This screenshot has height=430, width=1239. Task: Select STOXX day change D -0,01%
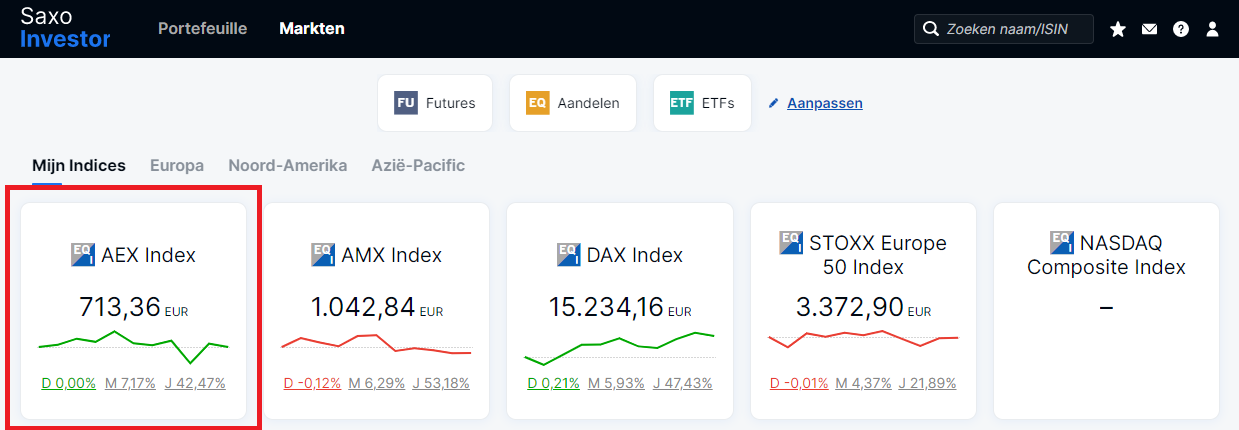coord(799,383)
